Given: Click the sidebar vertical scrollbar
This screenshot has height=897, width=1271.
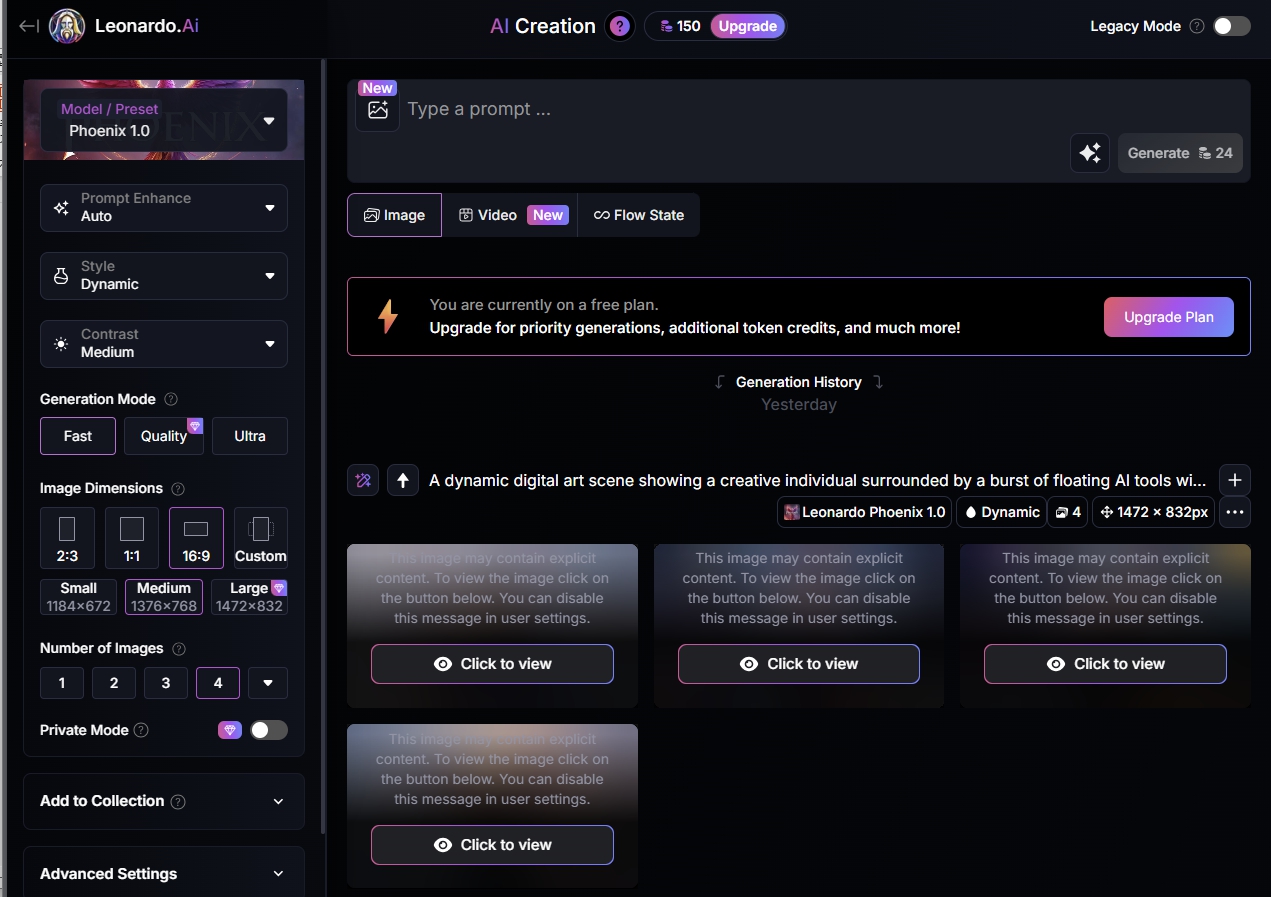Looking at the screenshot, I should coord(322,445).
